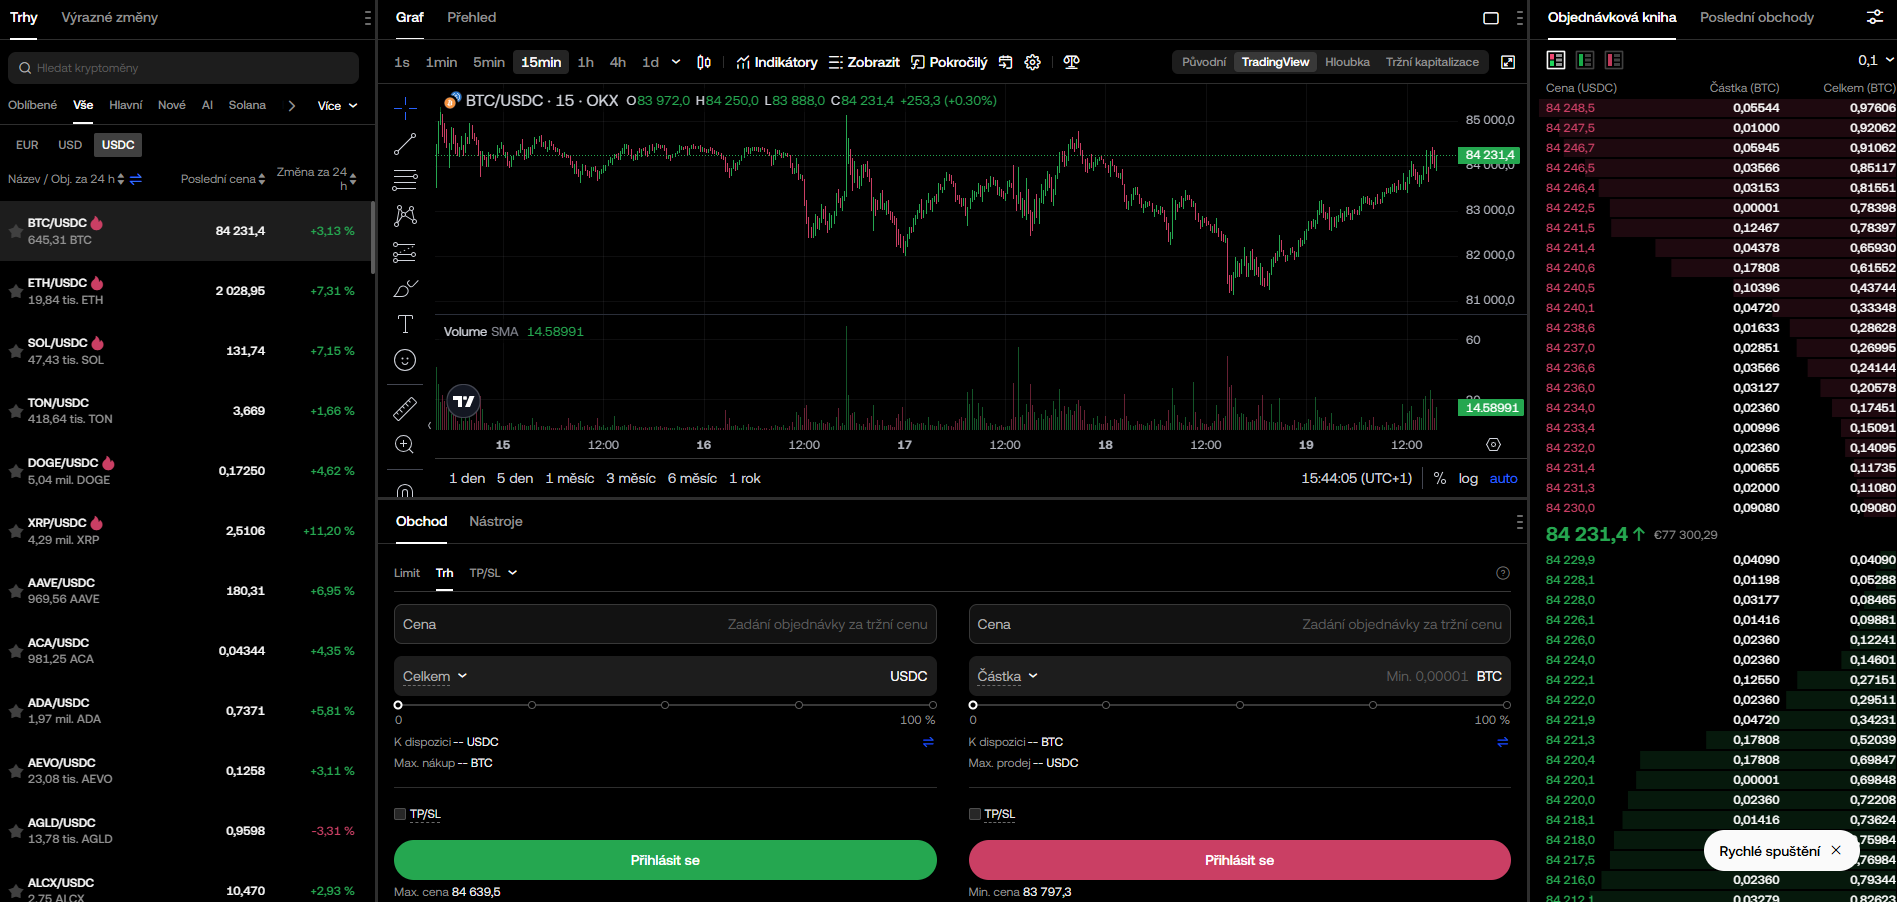Click the sell amount percentage slider
This screenshot has width=1897, height=902.
coord(1239,705)
